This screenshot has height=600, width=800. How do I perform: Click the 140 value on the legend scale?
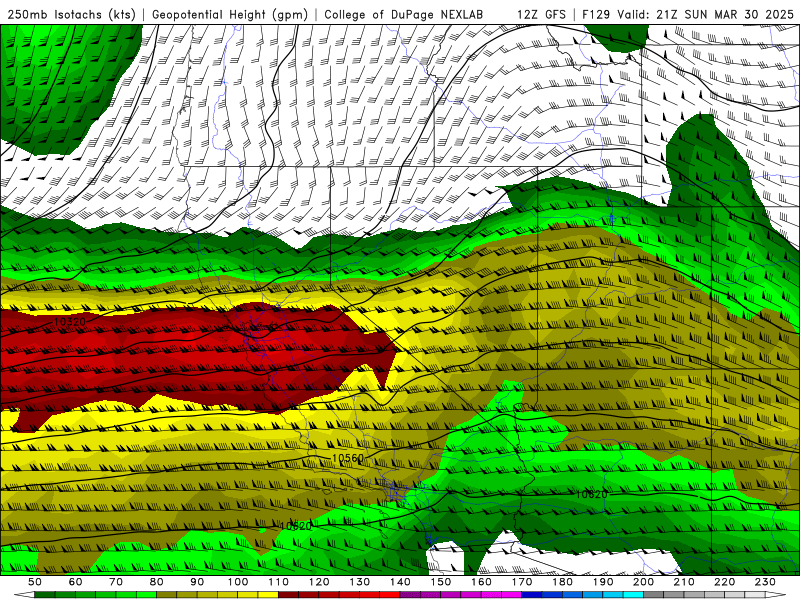(x=400, y=582)
